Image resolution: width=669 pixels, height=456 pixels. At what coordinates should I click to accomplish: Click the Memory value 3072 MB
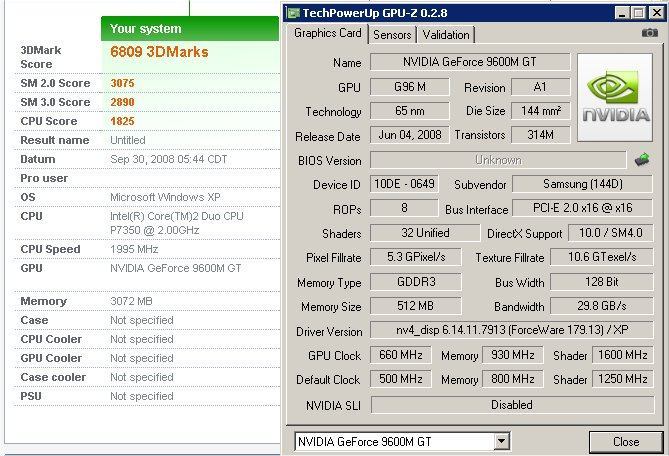131,301
